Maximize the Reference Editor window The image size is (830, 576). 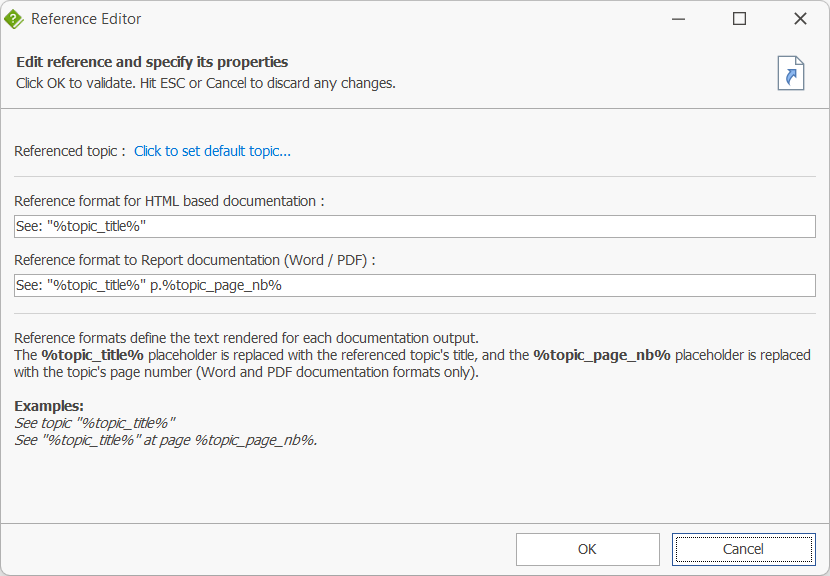(x=739, y=19)
